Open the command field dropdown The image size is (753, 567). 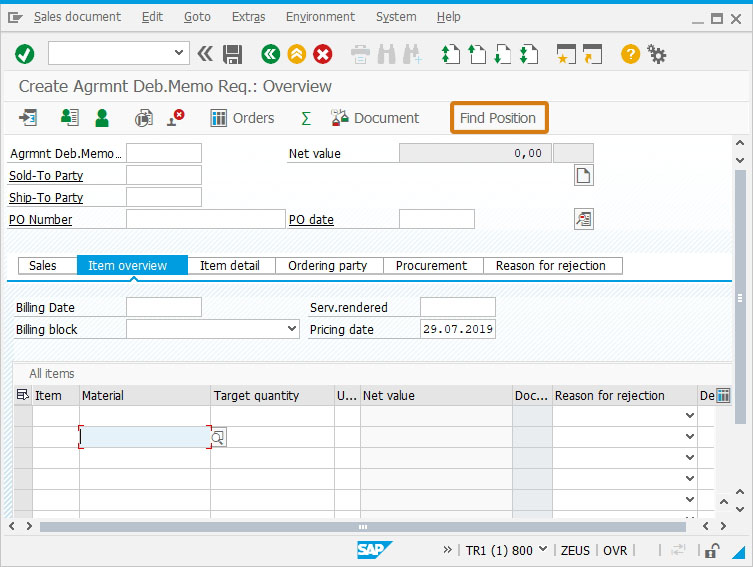pos(179,53)
